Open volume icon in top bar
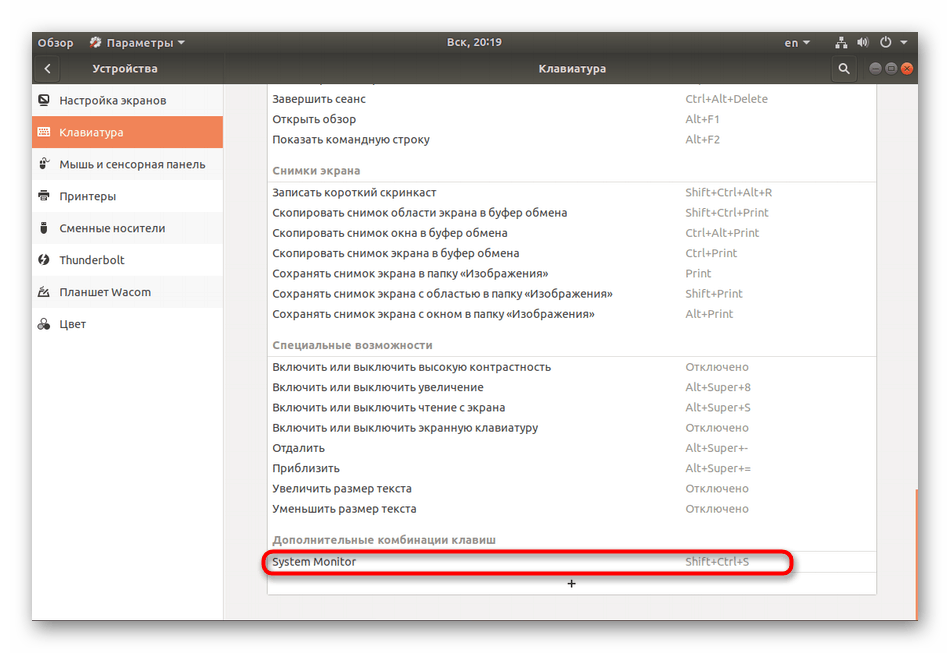Screen dimensions: 950x653 (863, 42)
